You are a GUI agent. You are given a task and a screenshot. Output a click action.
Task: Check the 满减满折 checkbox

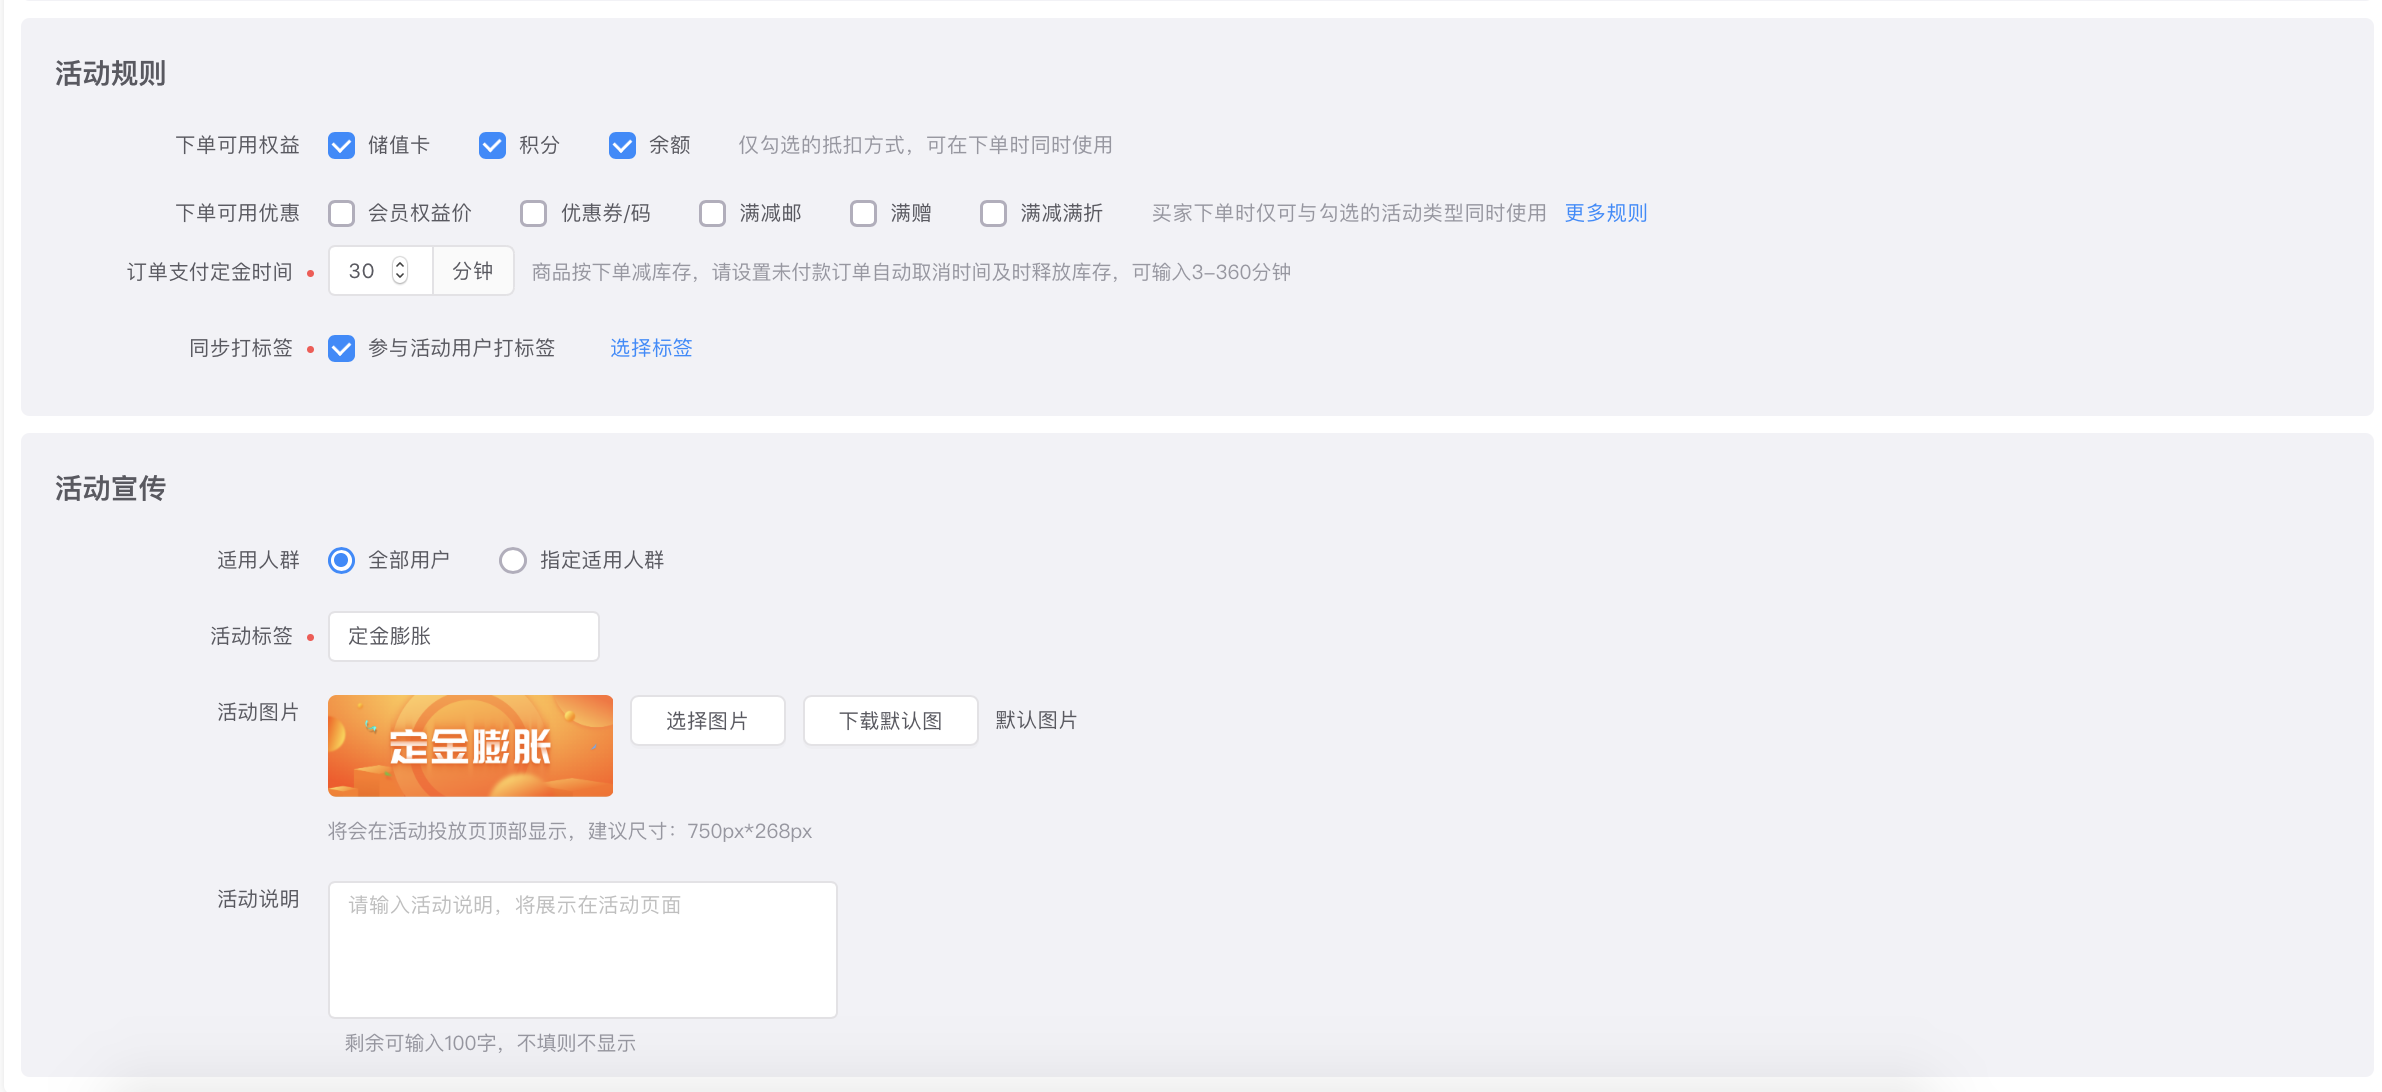[993, 214]
